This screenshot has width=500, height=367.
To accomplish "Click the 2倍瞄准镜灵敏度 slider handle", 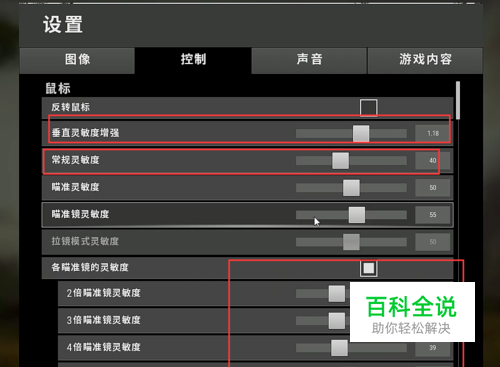I will coord(337,294).
